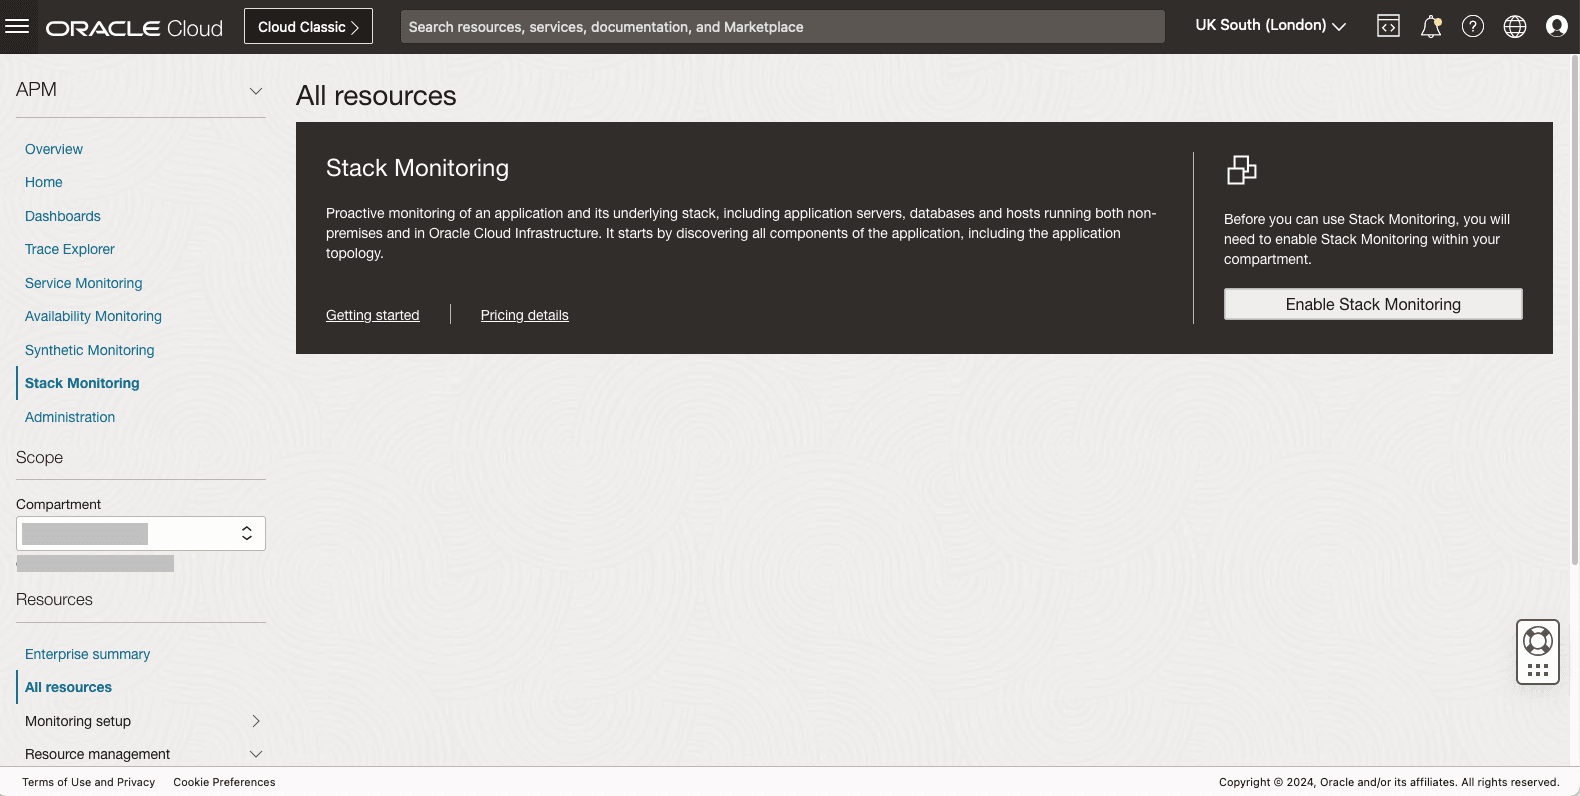This screenshot has width=1580, height=796.
Task: Open Synthetic Monitoring
Action: [90, 350]
